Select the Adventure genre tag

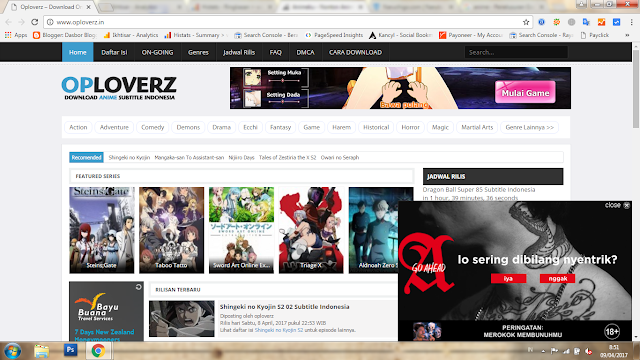(114, 127)
